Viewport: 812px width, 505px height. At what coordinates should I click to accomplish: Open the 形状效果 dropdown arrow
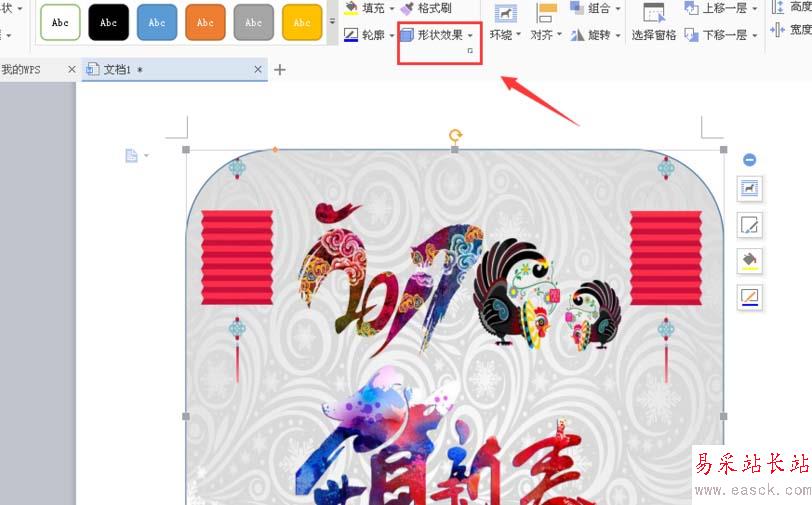point(470,36)
